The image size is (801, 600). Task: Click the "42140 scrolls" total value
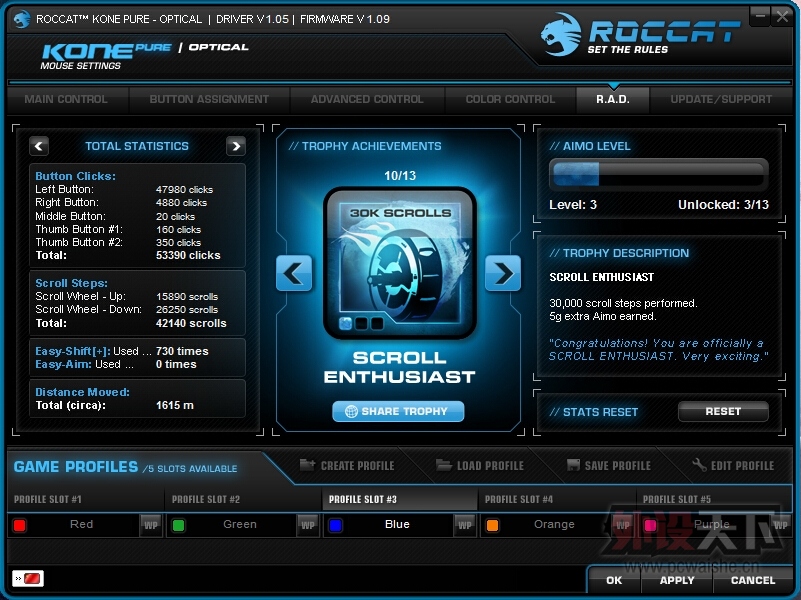point(191,323)
